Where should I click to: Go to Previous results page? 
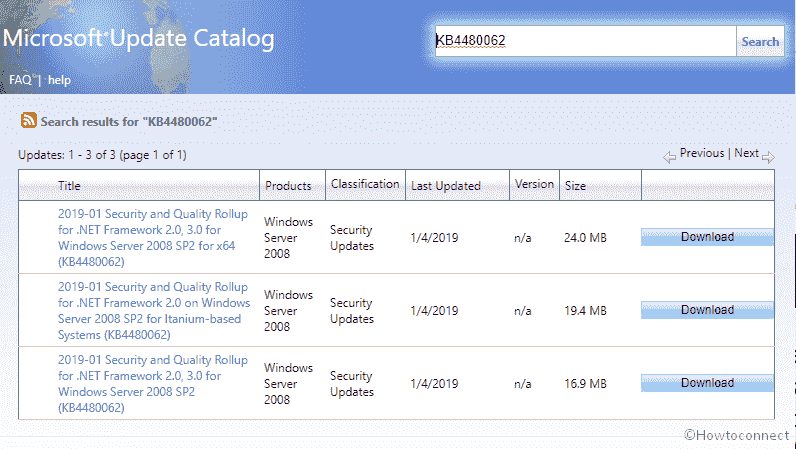(x=702, y=153)
